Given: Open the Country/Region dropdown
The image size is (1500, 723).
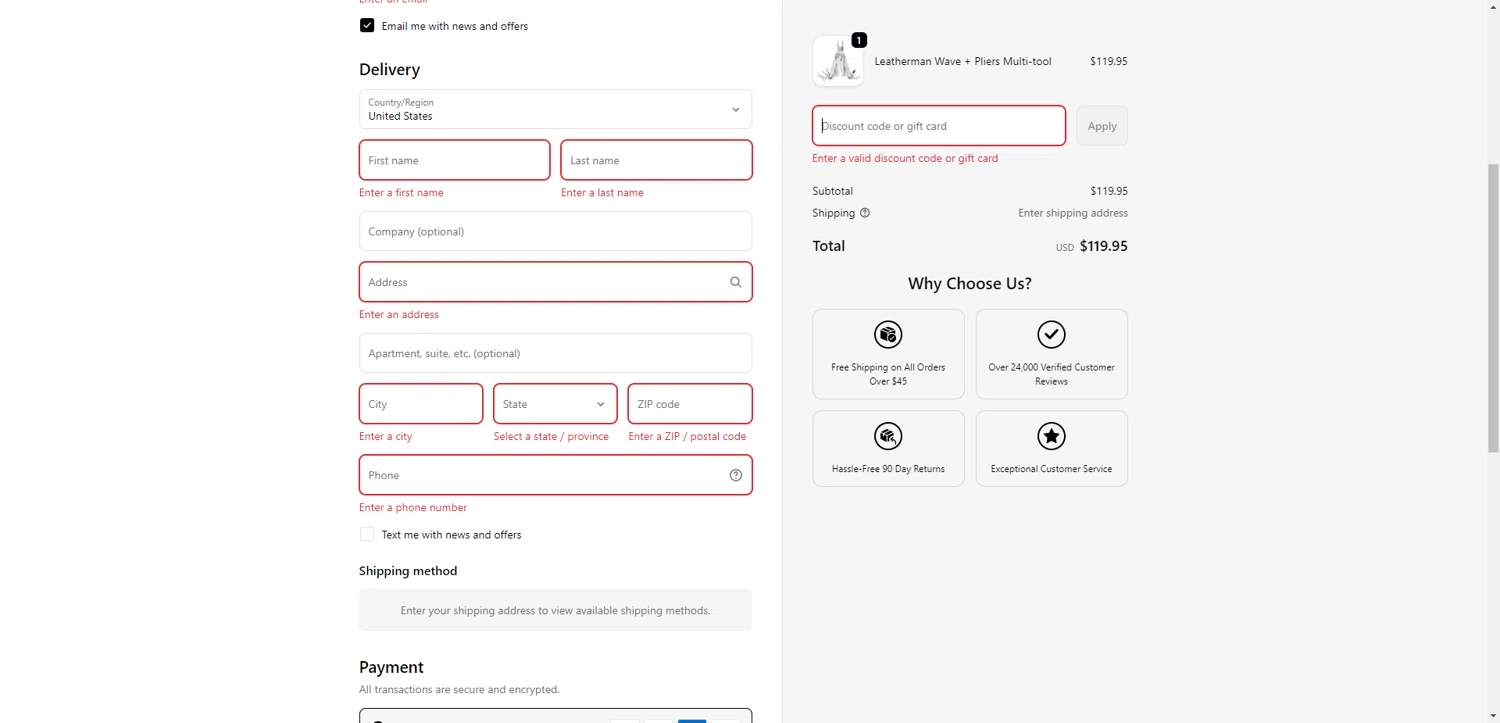Looking at the screenshot, I should pos(555,109).
